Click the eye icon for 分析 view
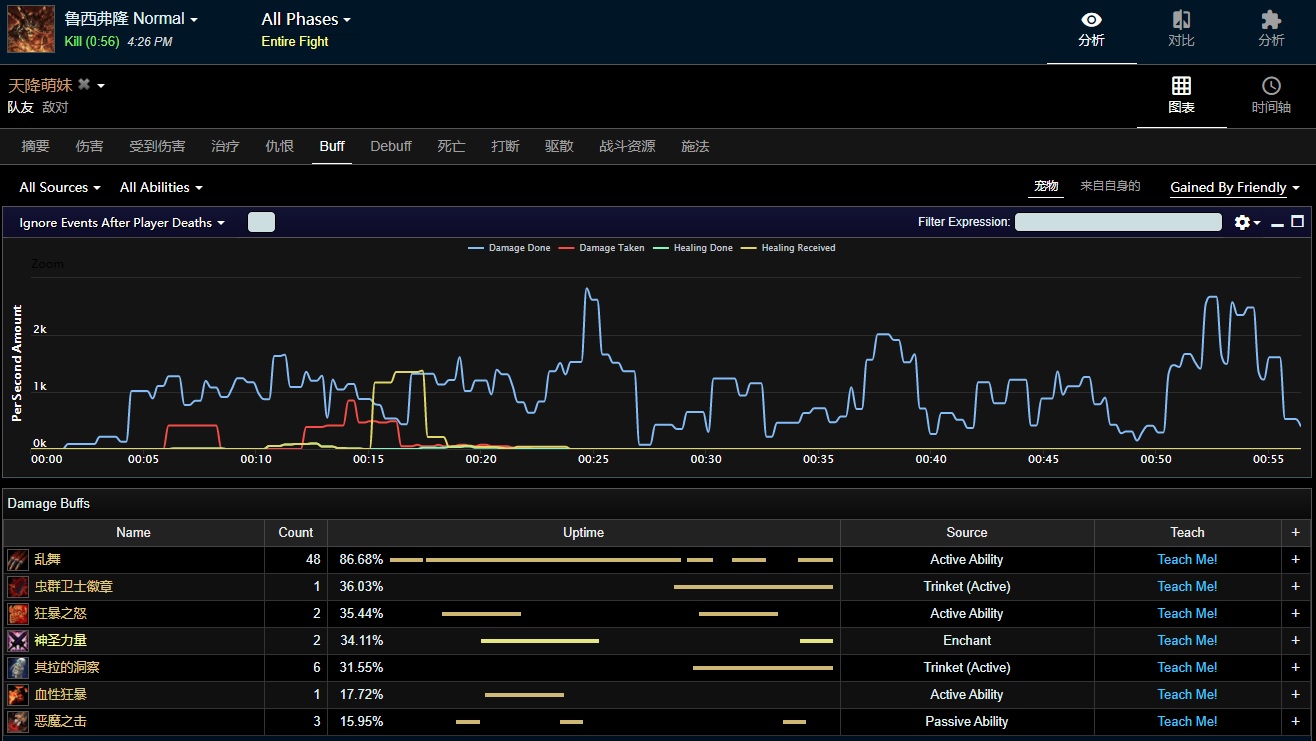Image resolution: width=1316 pixels, height=741 pixels. coord(1091,21)
